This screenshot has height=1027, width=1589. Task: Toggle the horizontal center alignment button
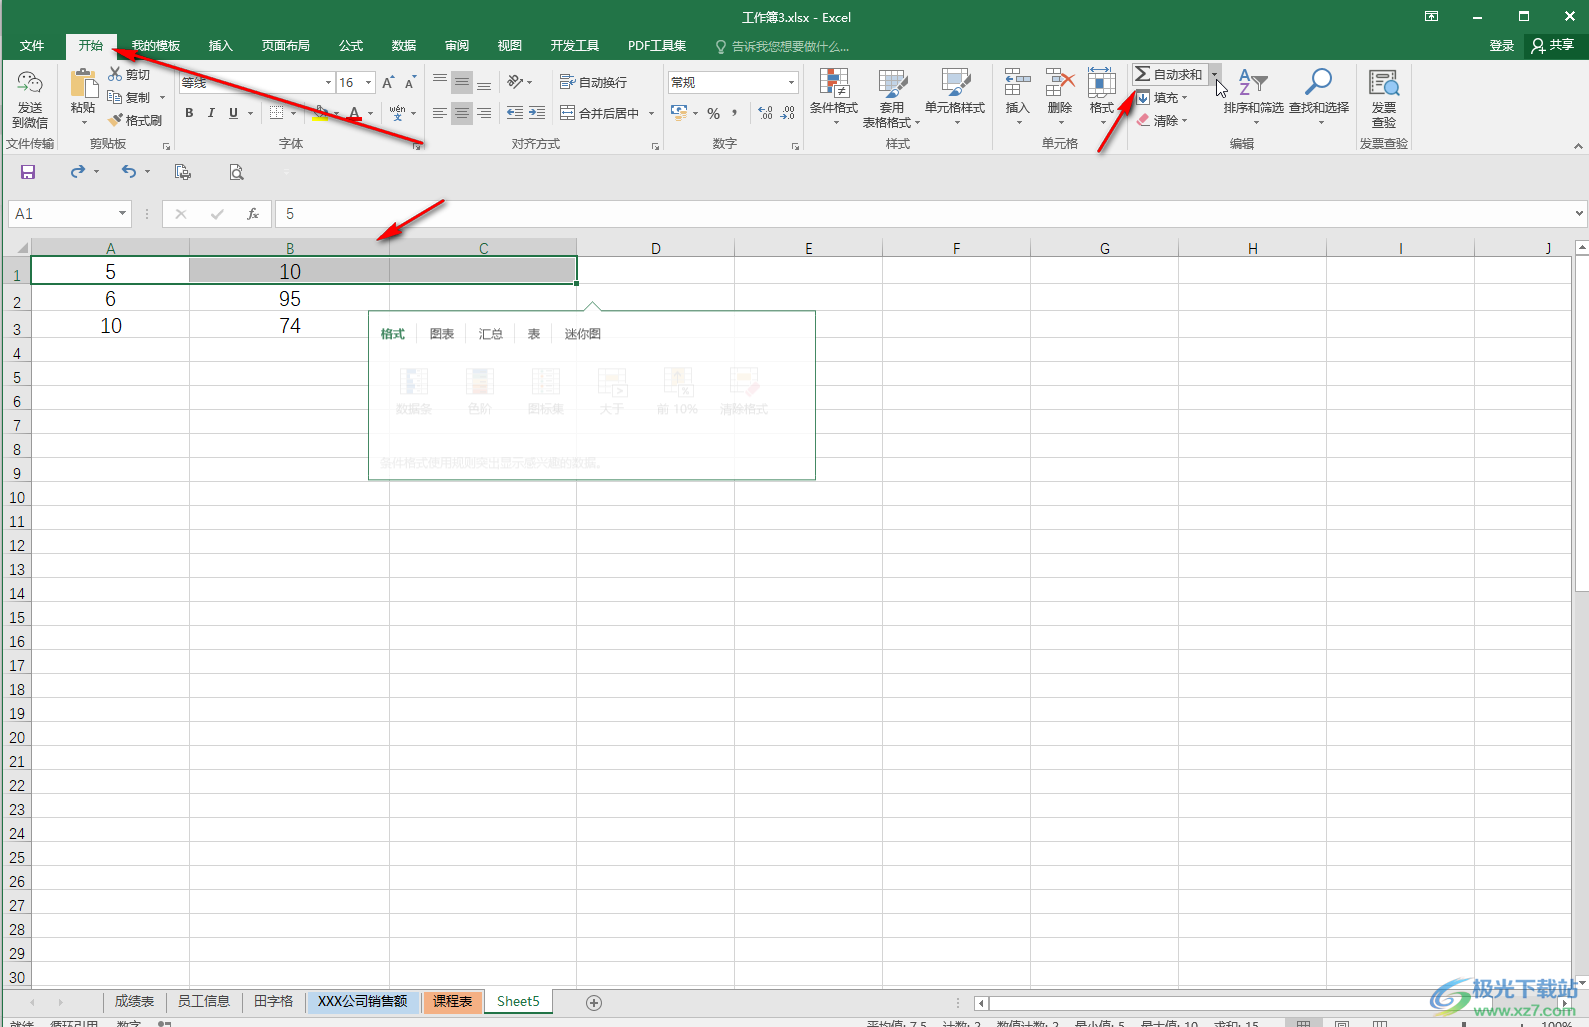[x=462, y=113]
